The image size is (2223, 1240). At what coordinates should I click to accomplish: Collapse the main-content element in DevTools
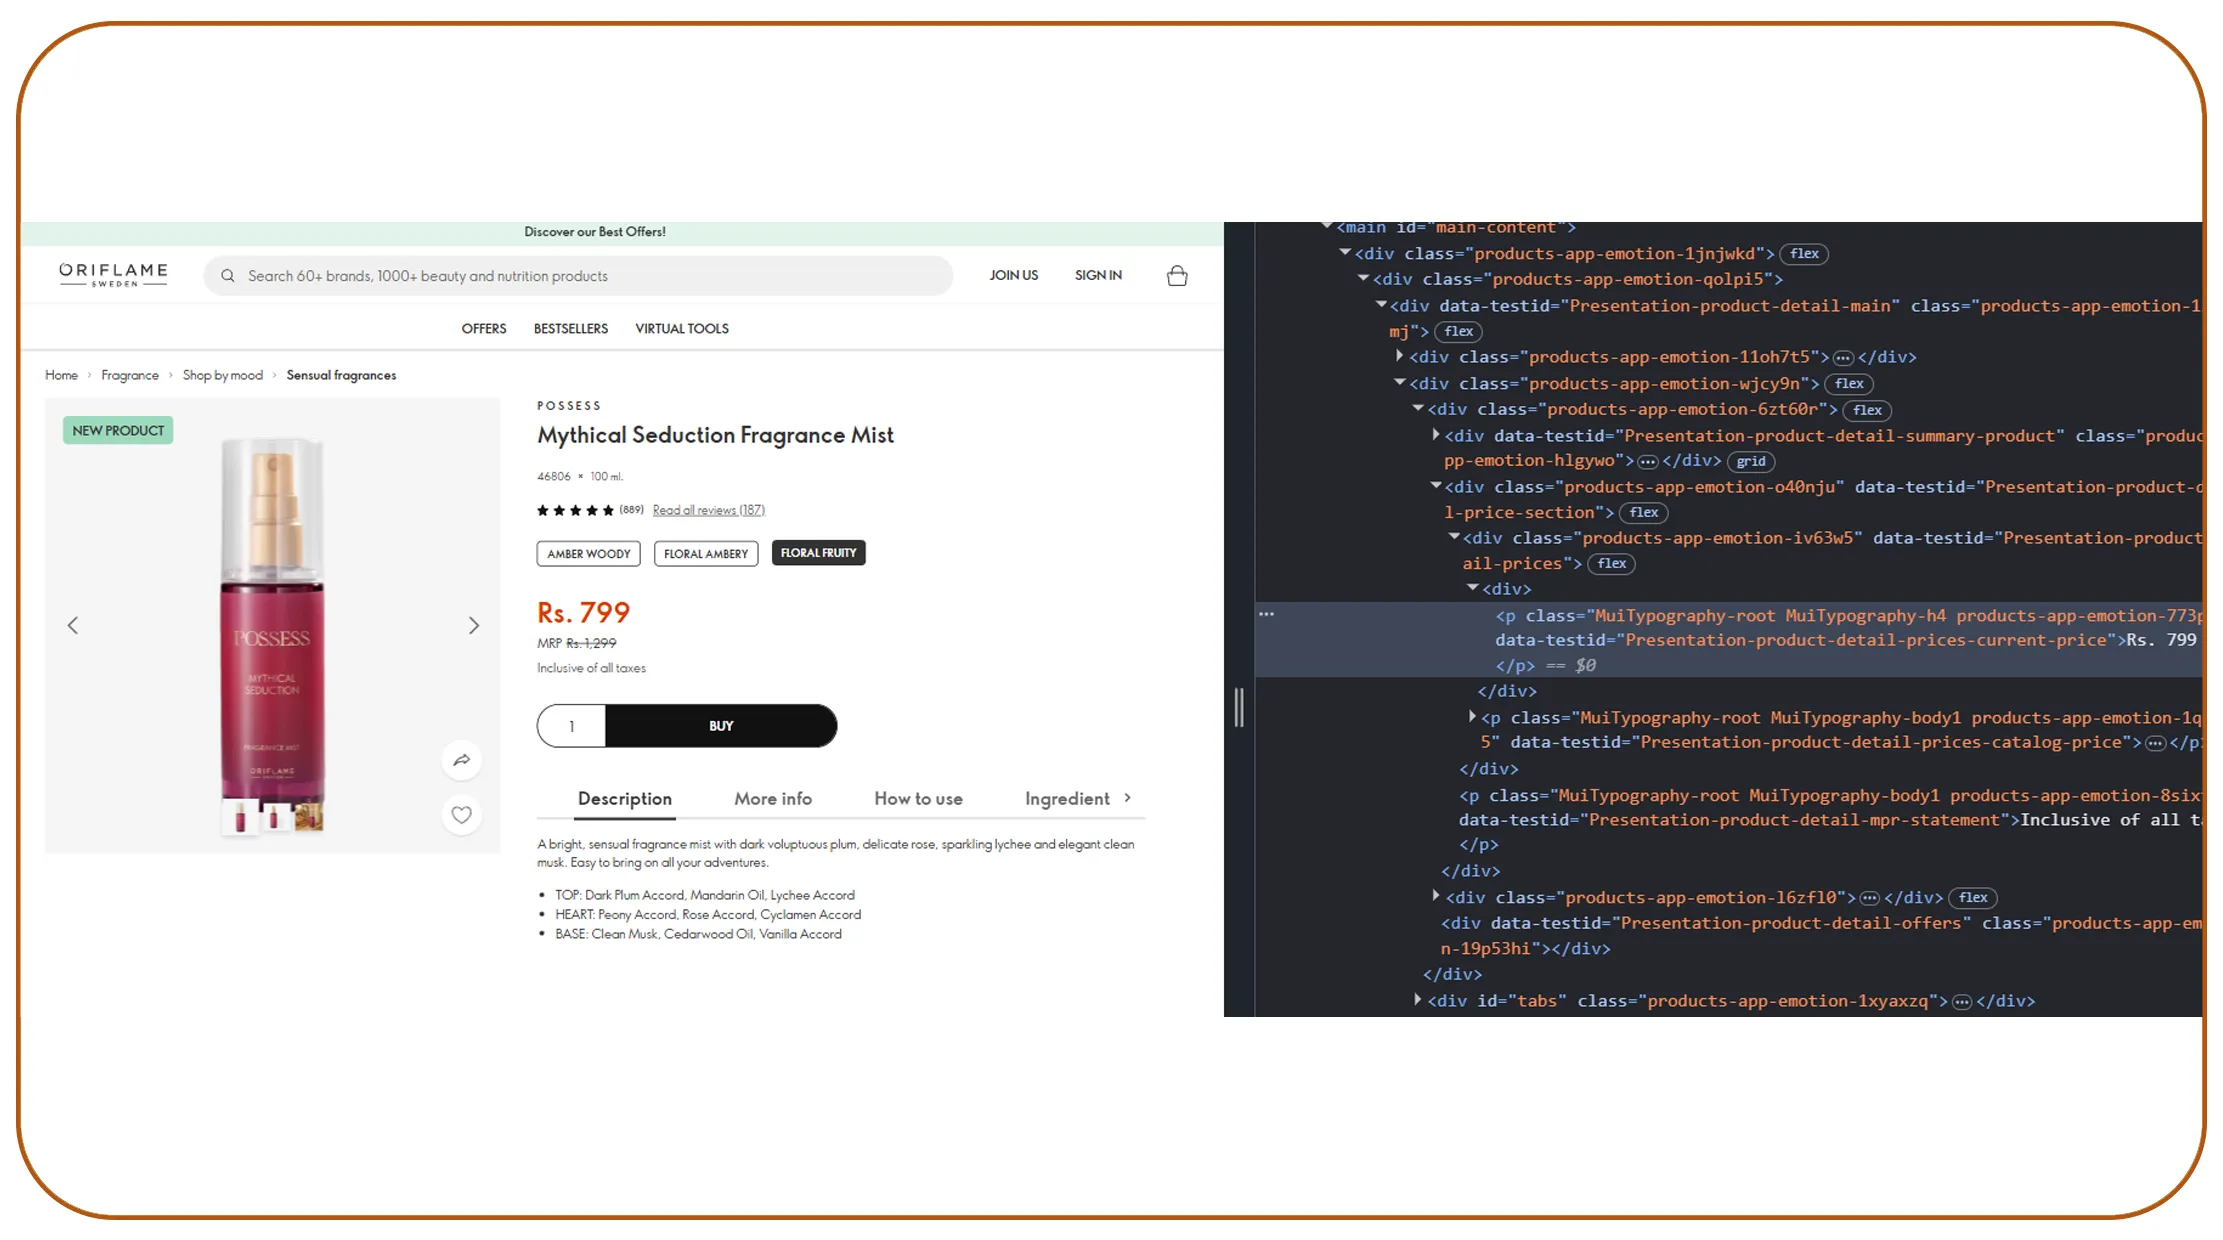tap(1326, 227)
